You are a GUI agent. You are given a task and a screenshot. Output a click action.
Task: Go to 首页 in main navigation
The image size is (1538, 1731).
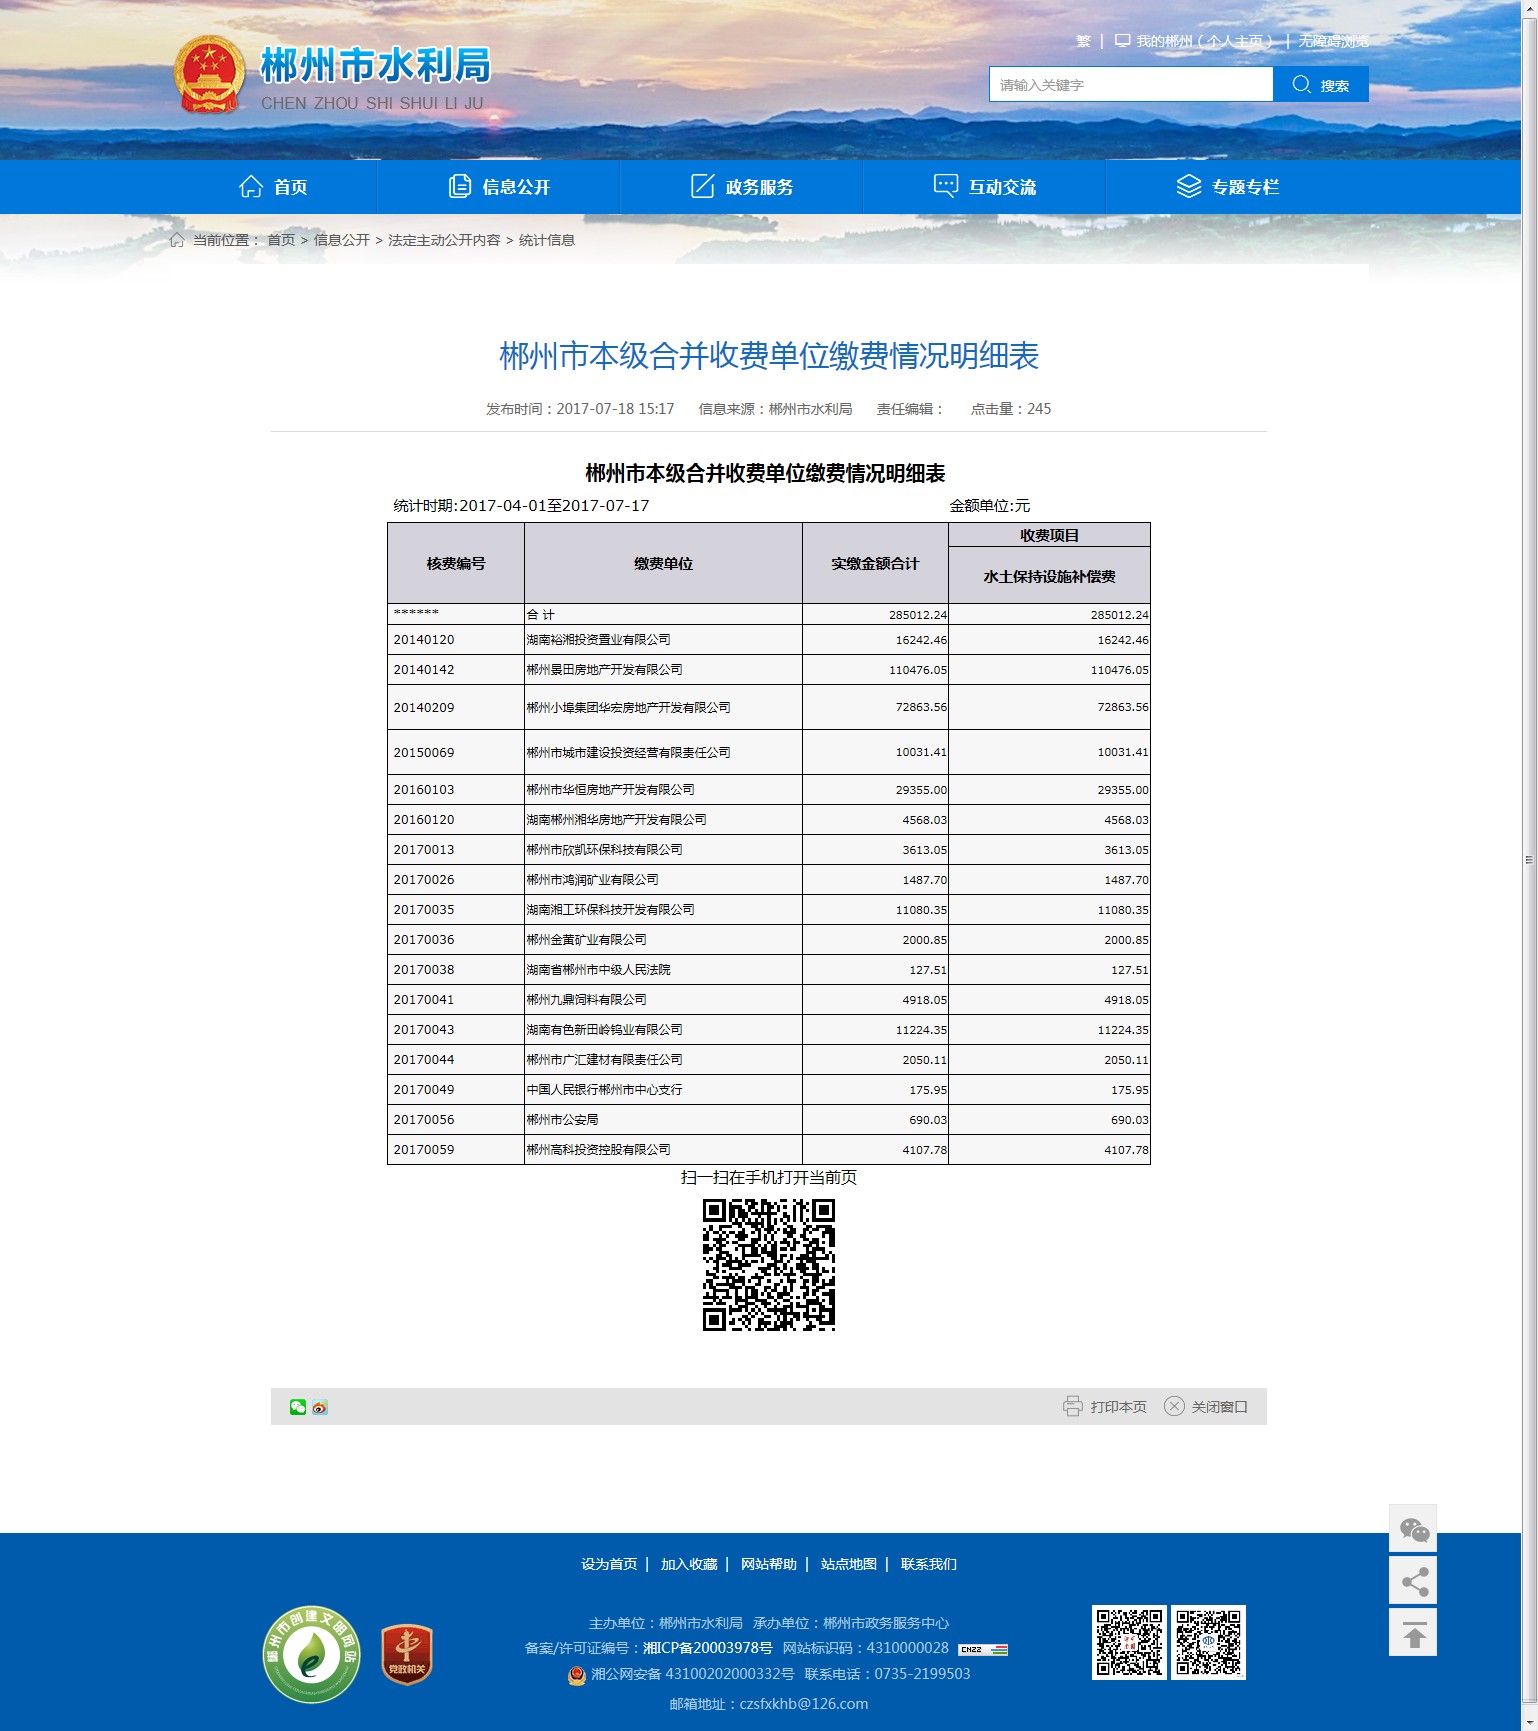273,187
